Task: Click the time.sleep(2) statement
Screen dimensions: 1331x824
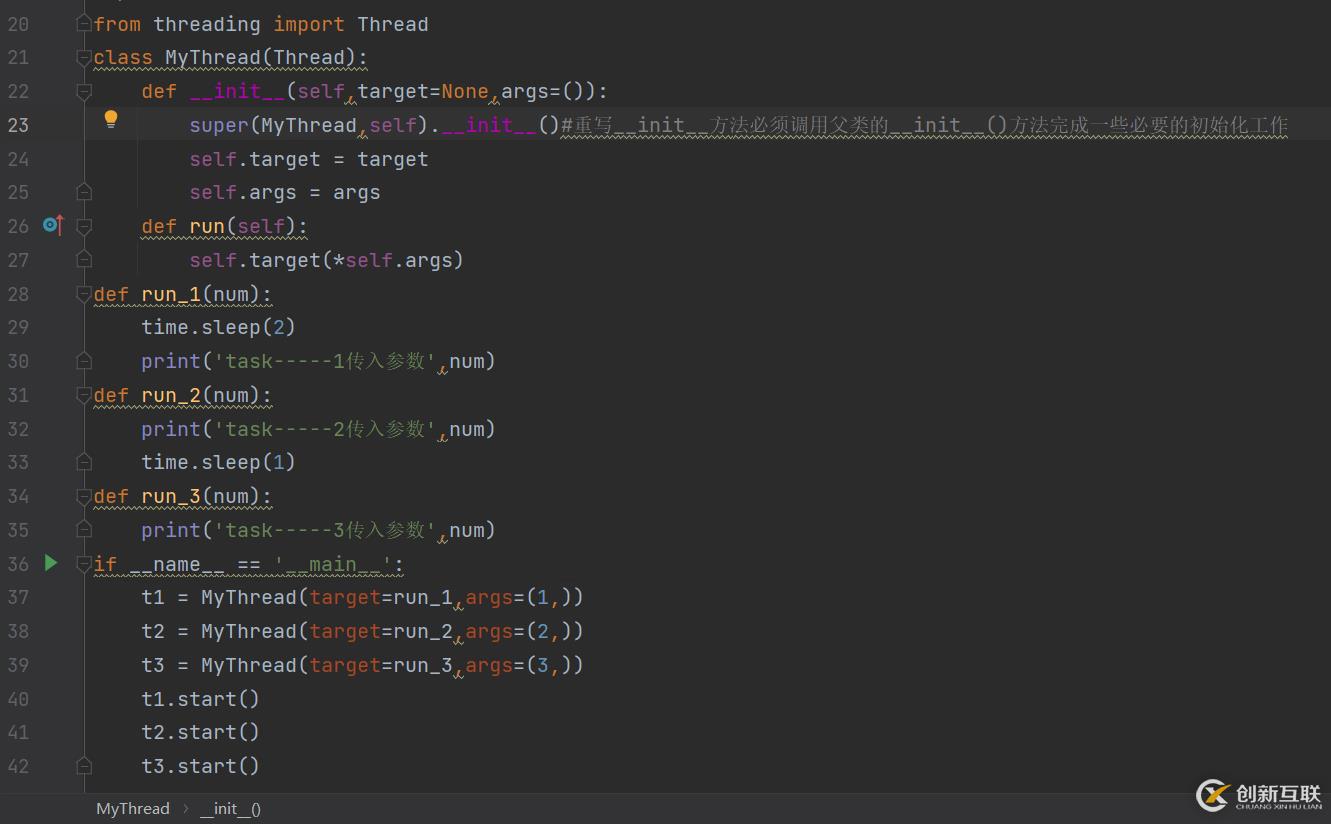Action: pyautogui.click(x=218, y=327)
